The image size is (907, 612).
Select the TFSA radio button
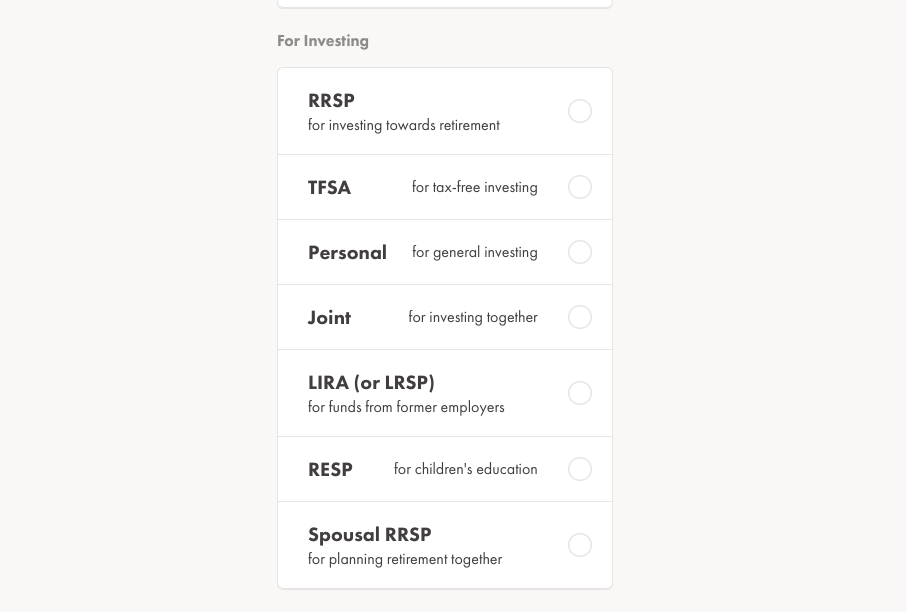580,187
